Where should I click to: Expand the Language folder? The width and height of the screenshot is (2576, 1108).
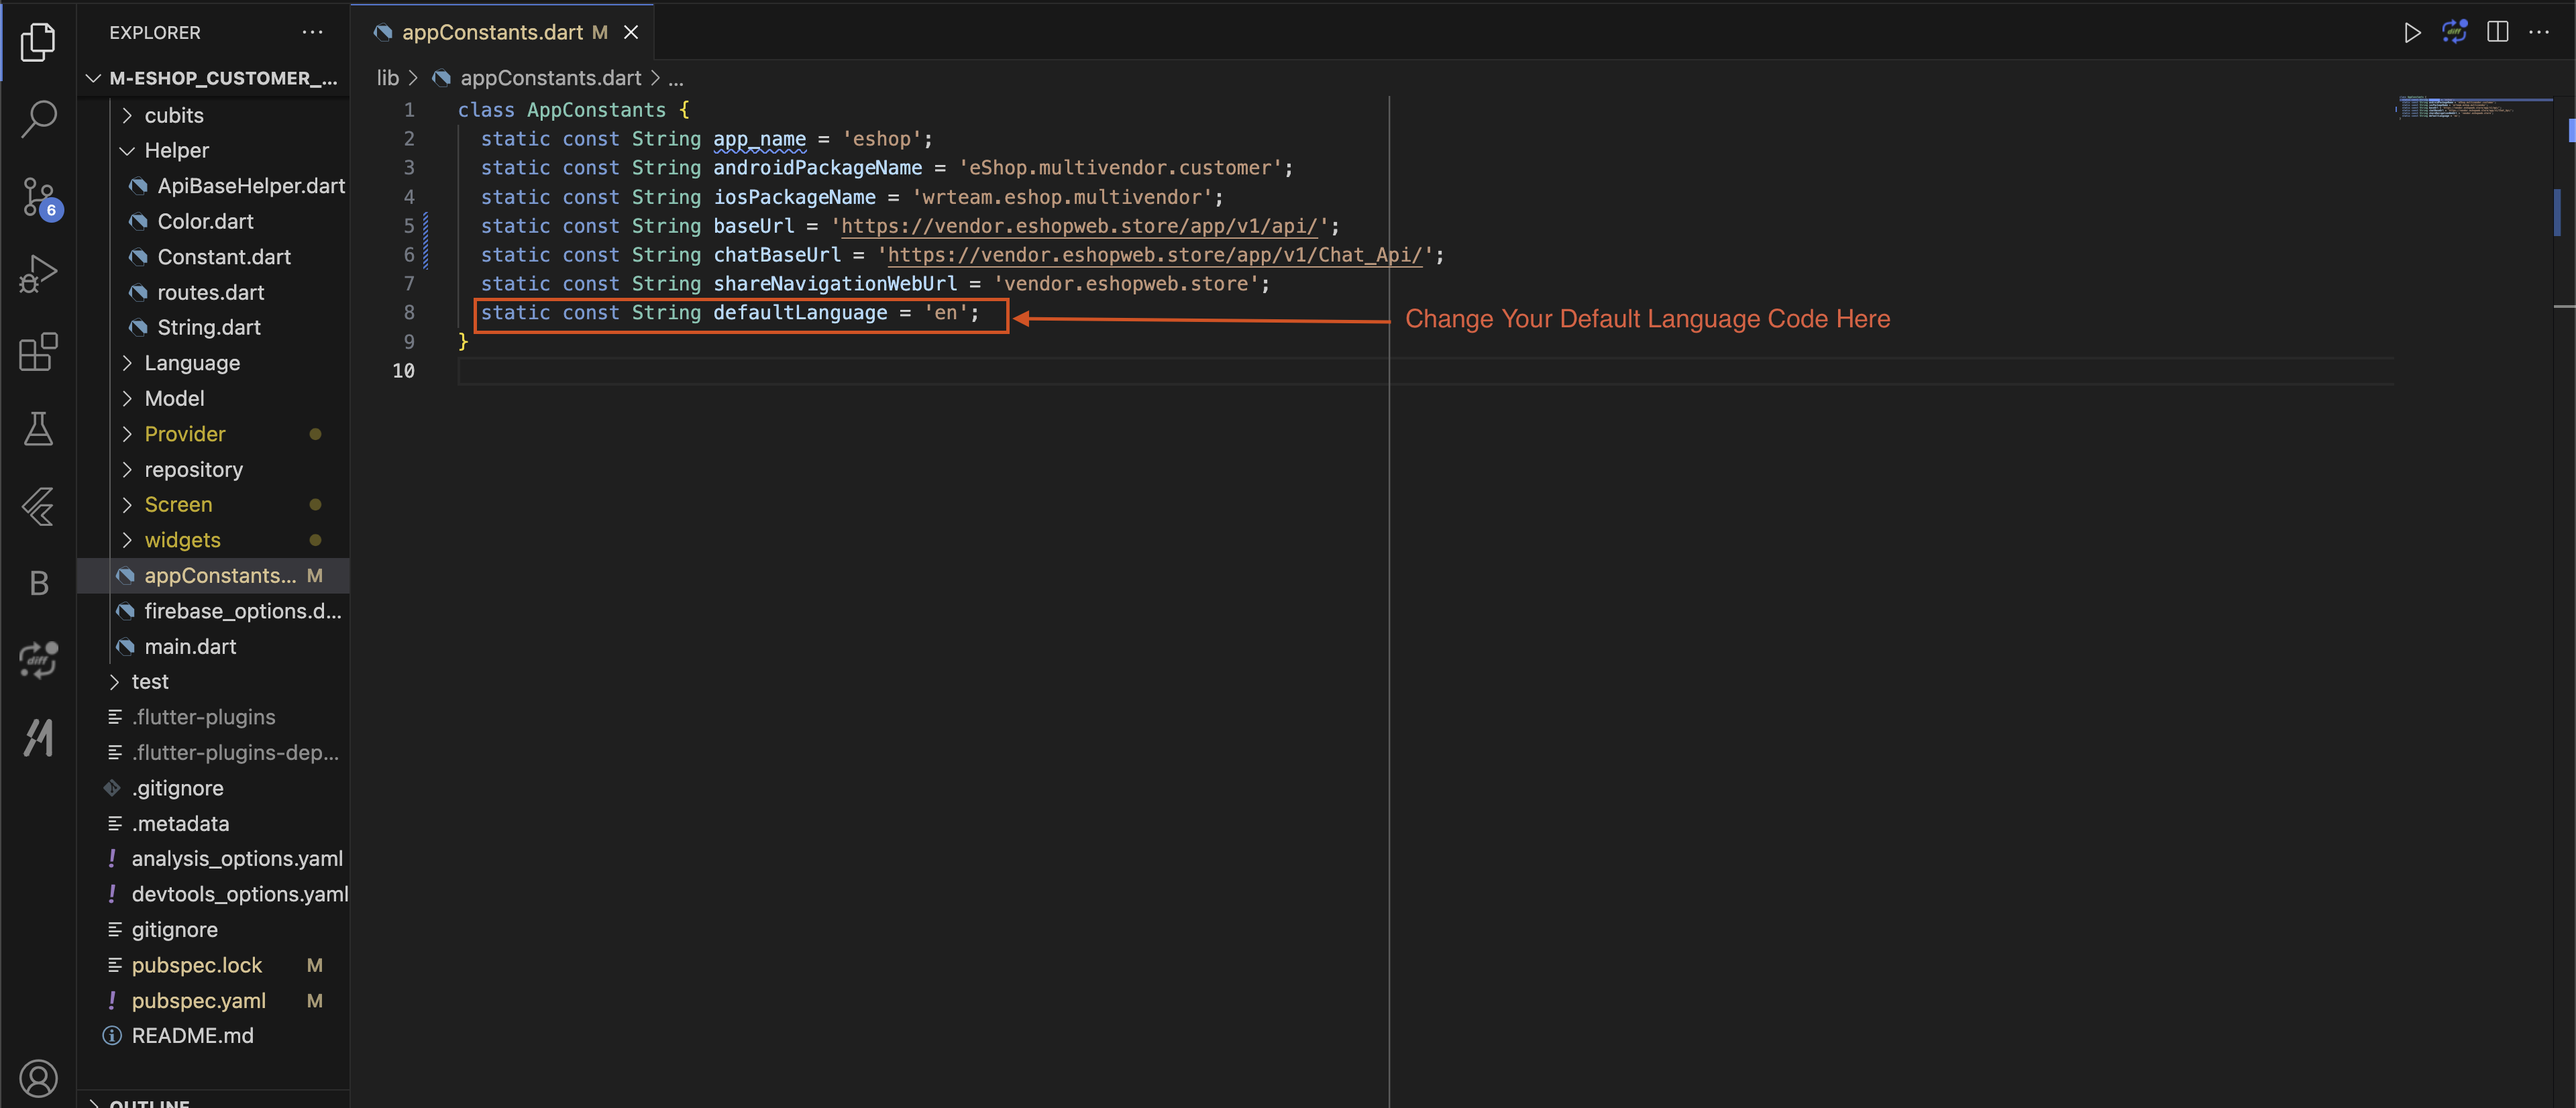tap(191, 363)
